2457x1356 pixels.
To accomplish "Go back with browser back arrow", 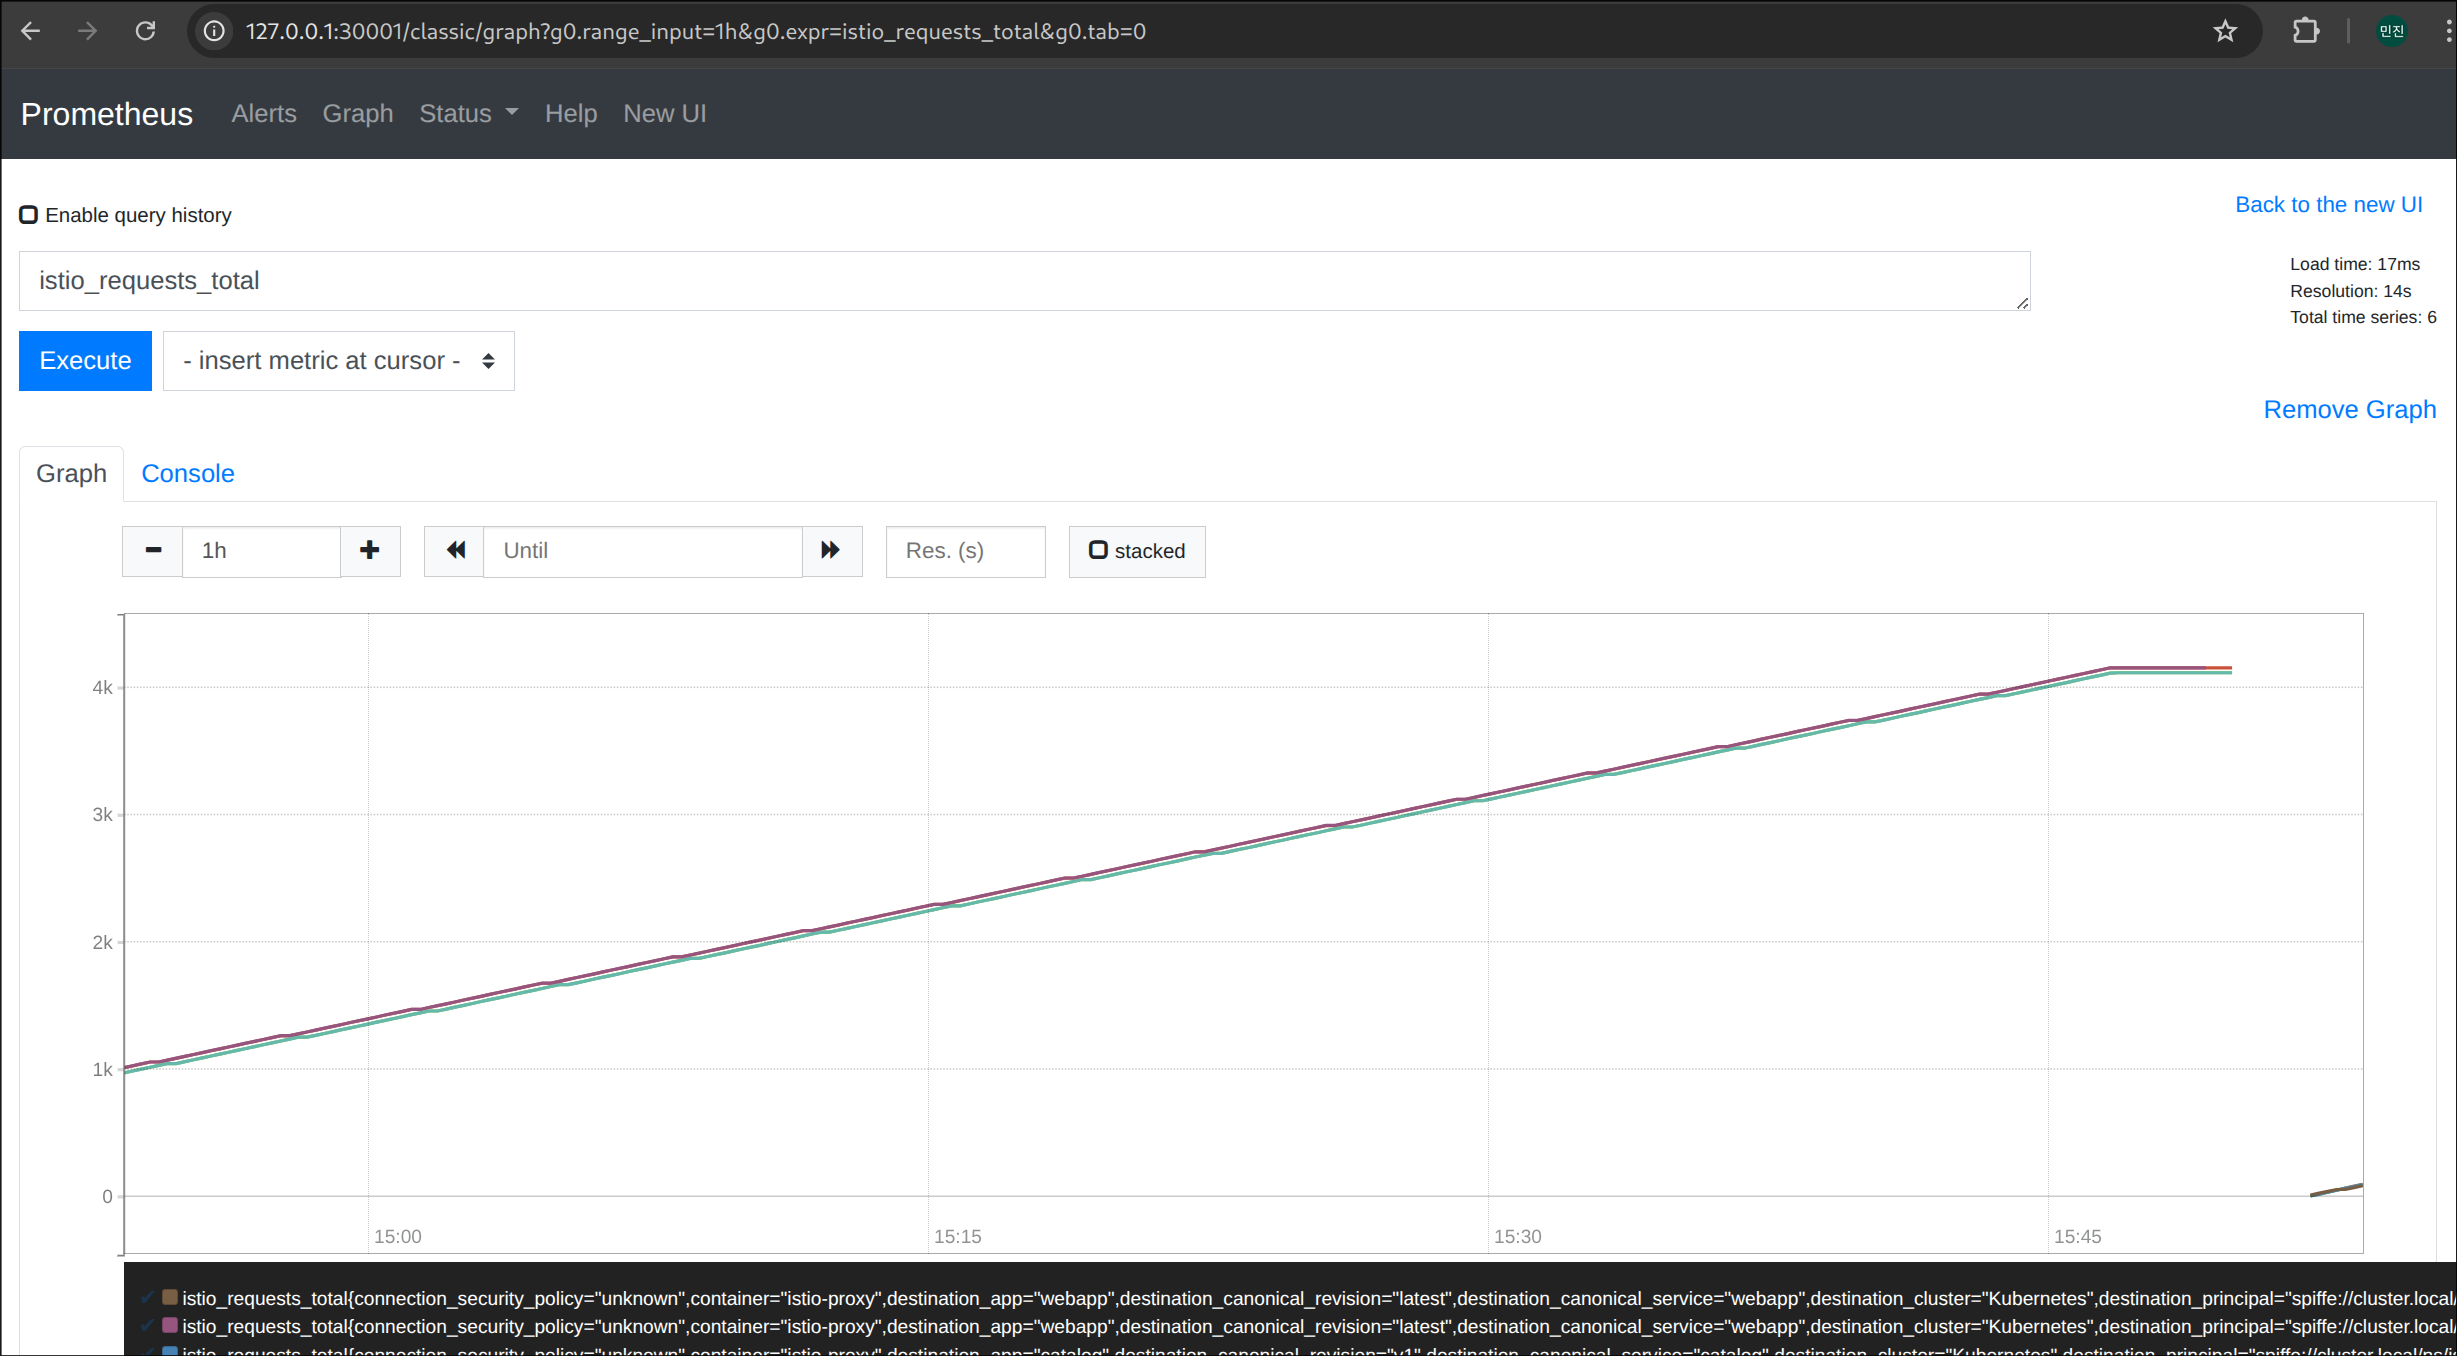I will (x=30, y=31).
